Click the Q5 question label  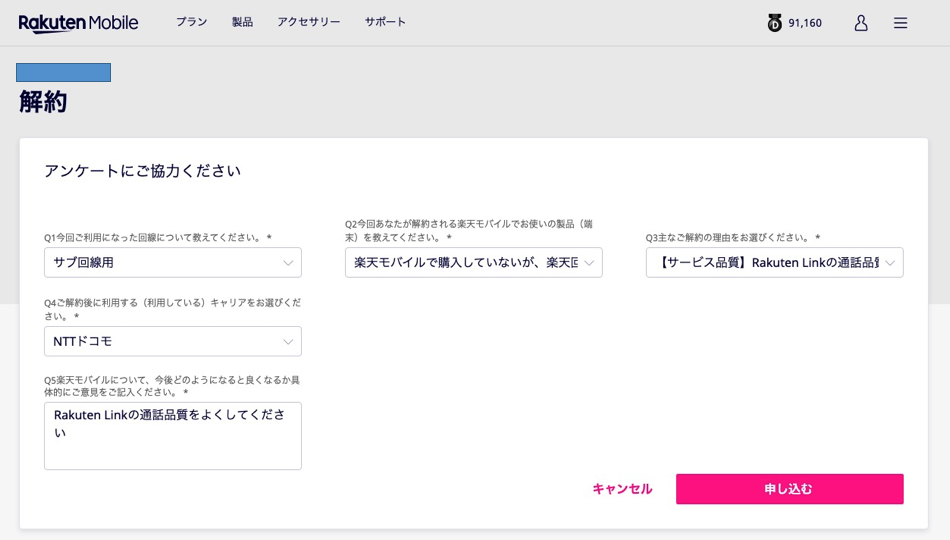172,386
